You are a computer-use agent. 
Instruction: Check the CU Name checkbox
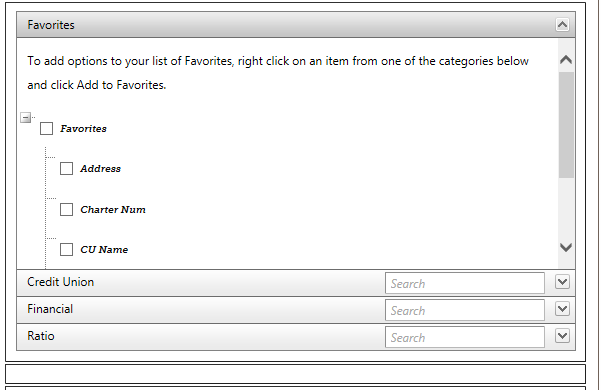point(66,249)
